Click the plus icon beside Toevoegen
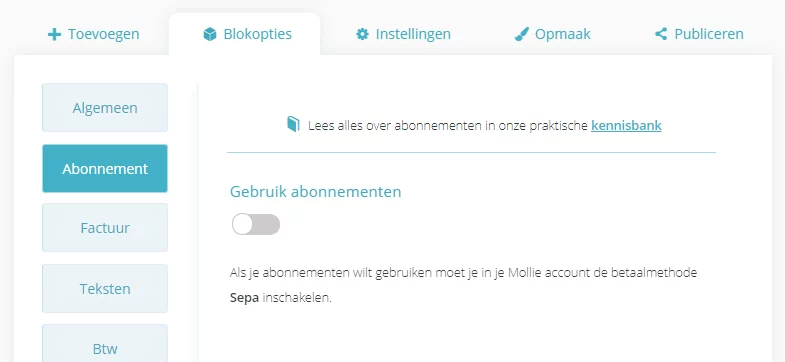Image resolution: width=785 pixels, height=362 pixels. pyautogui.click(x=54, y=35)
